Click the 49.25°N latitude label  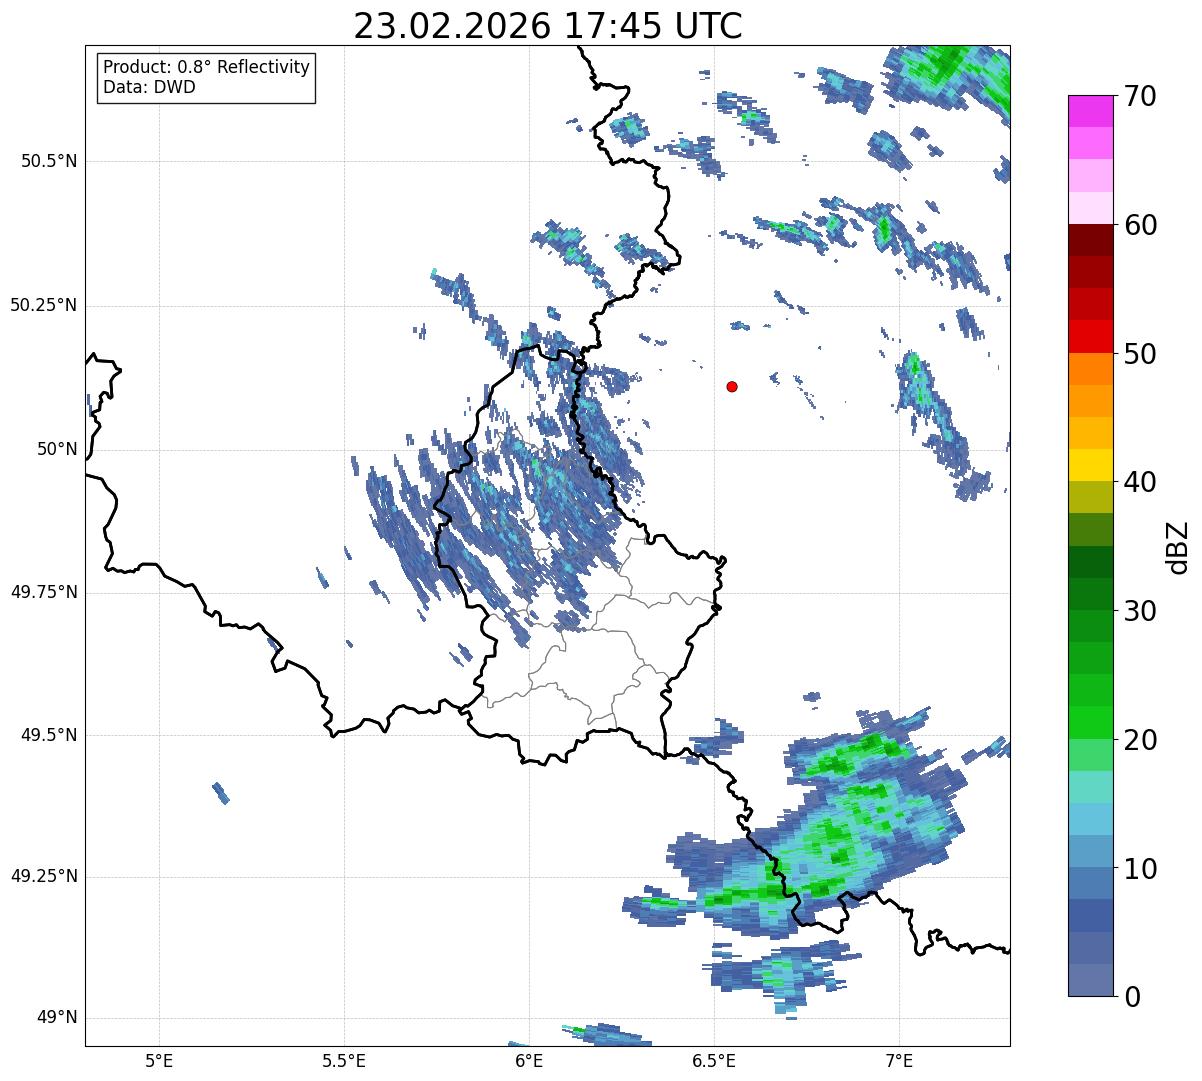point(44,877)
